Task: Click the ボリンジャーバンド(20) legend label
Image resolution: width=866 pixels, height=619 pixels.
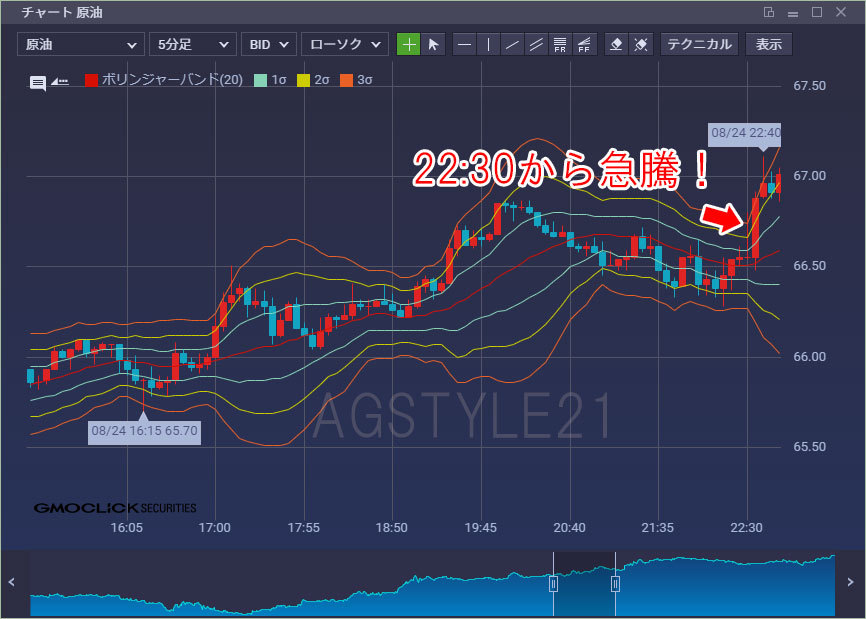Action: pyautogui.click(x=172, y=80)
